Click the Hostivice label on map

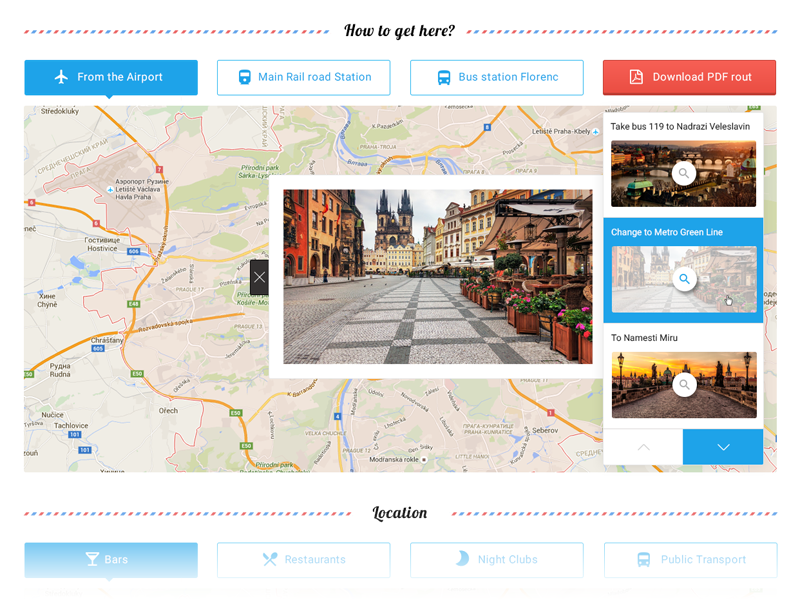click(x=102, y=248)
